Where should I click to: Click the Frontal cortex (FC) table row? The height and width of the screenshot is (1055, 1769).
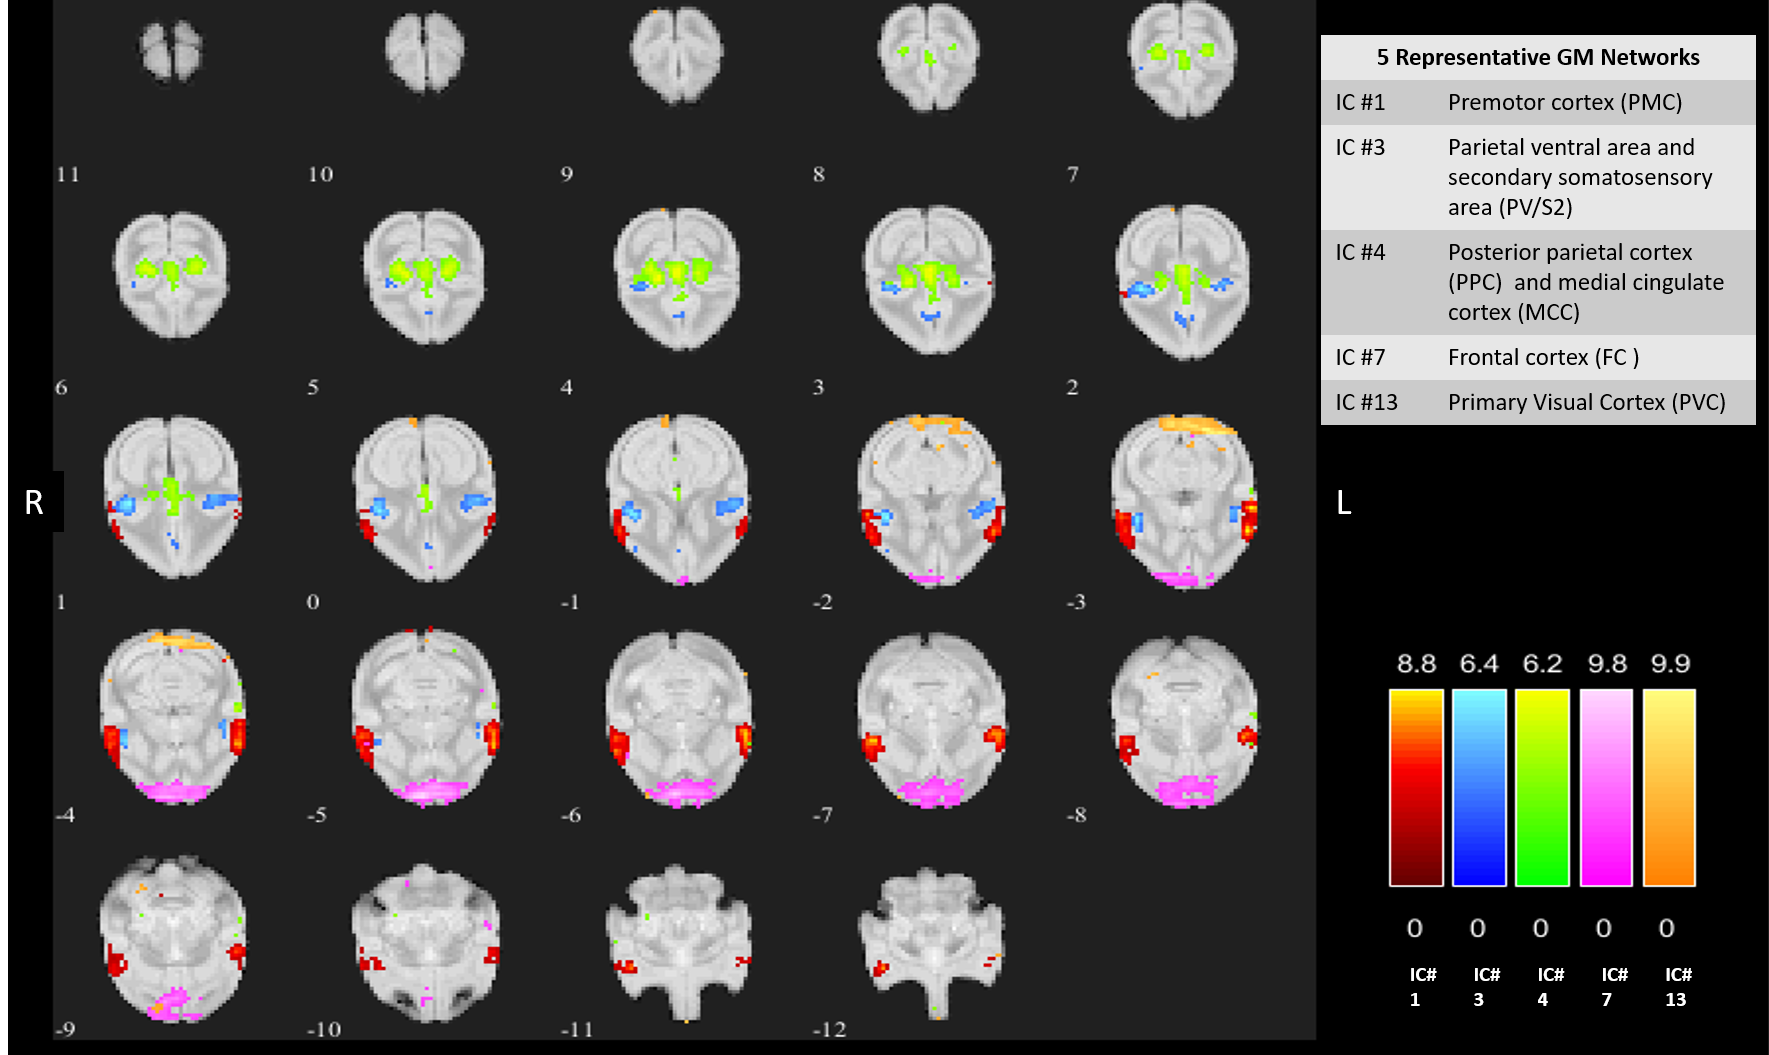[x=1538, y=357]
